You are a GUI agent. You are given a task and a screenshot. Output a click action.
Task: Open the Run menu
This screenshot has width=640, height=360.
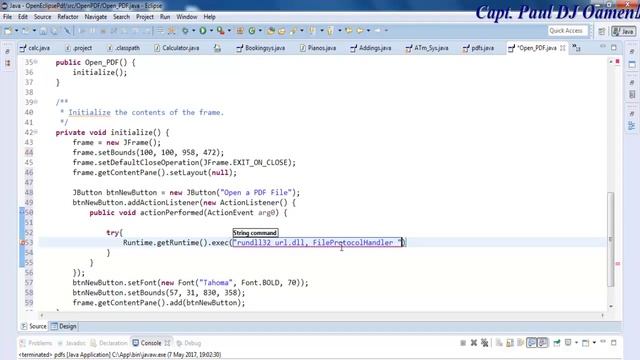coord(165,17)
